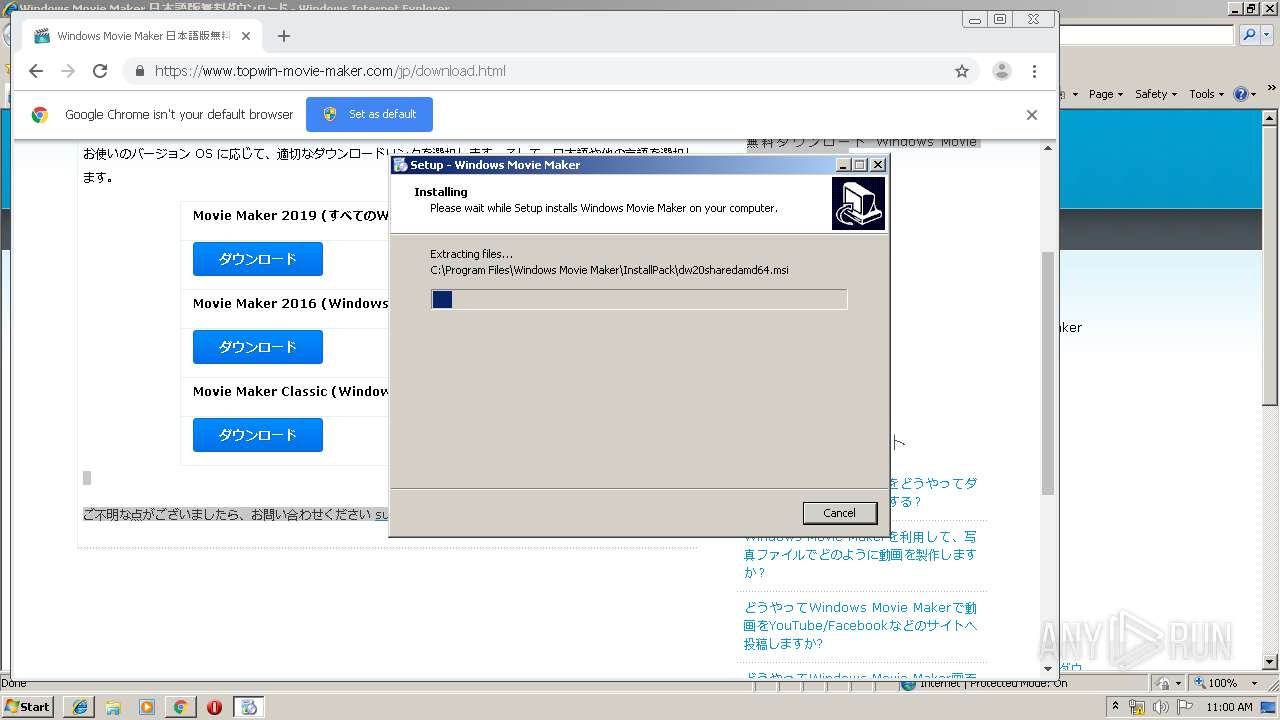Open Action Center flag icon

click(1184, 707)
